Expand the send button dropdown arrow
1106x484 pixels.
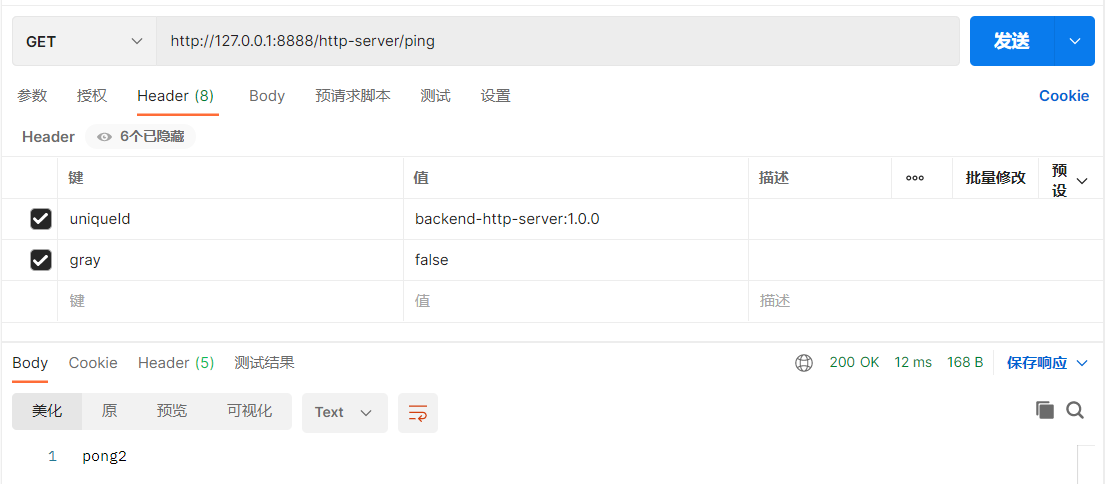[1075, 41]
